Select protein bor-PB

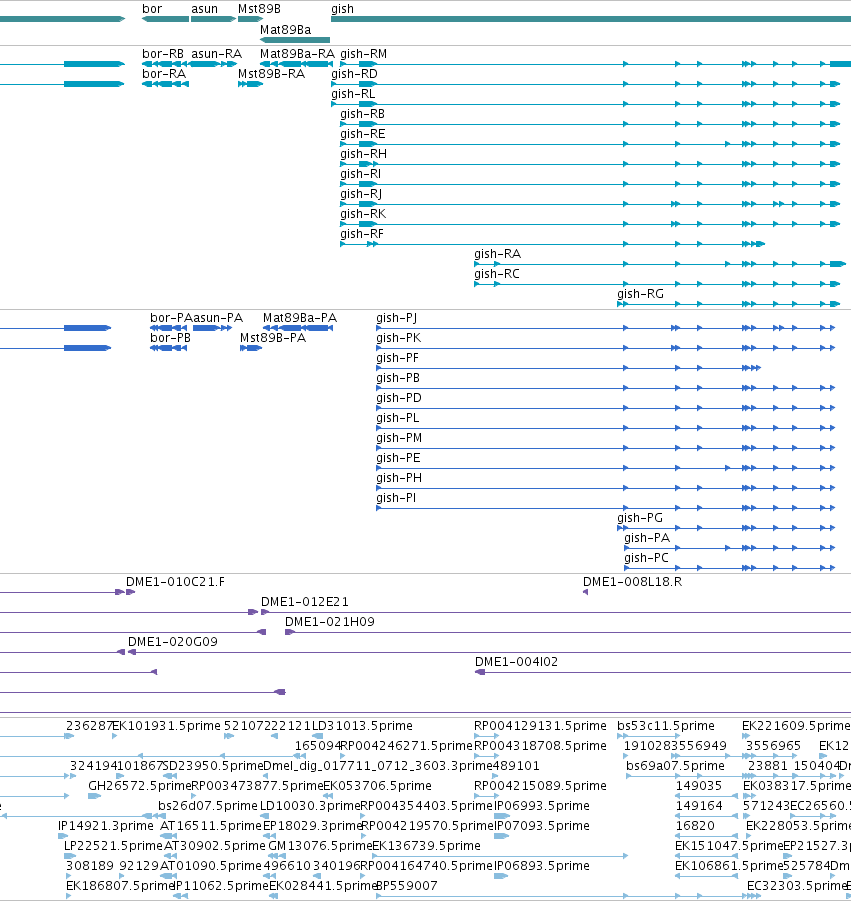click(171, 338)
